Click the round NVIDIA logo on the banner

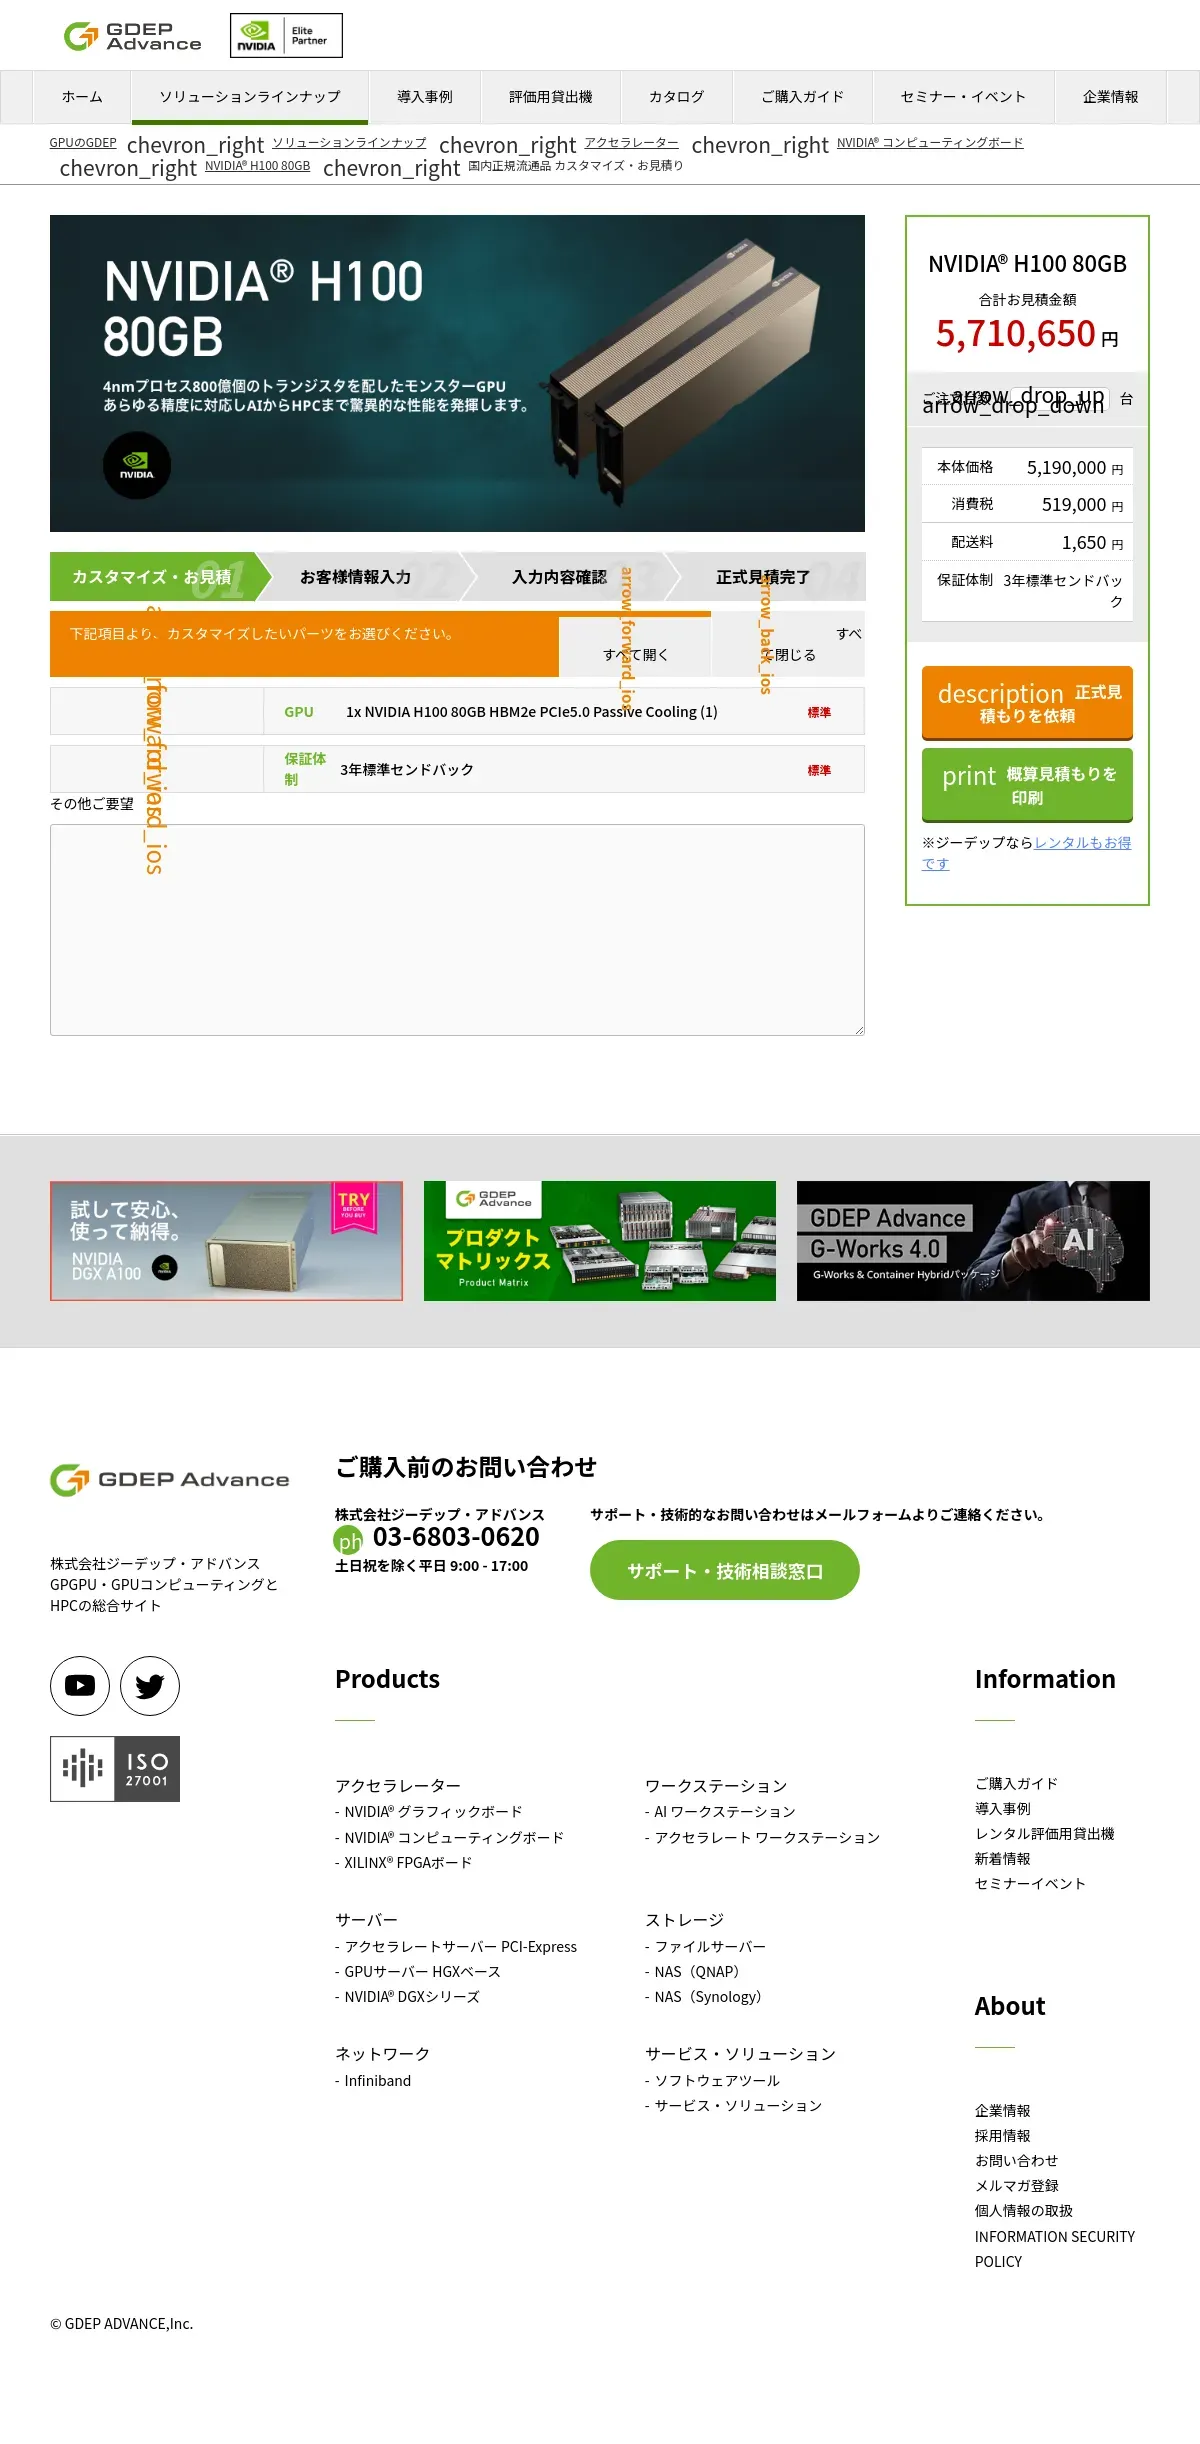point(137,465)
